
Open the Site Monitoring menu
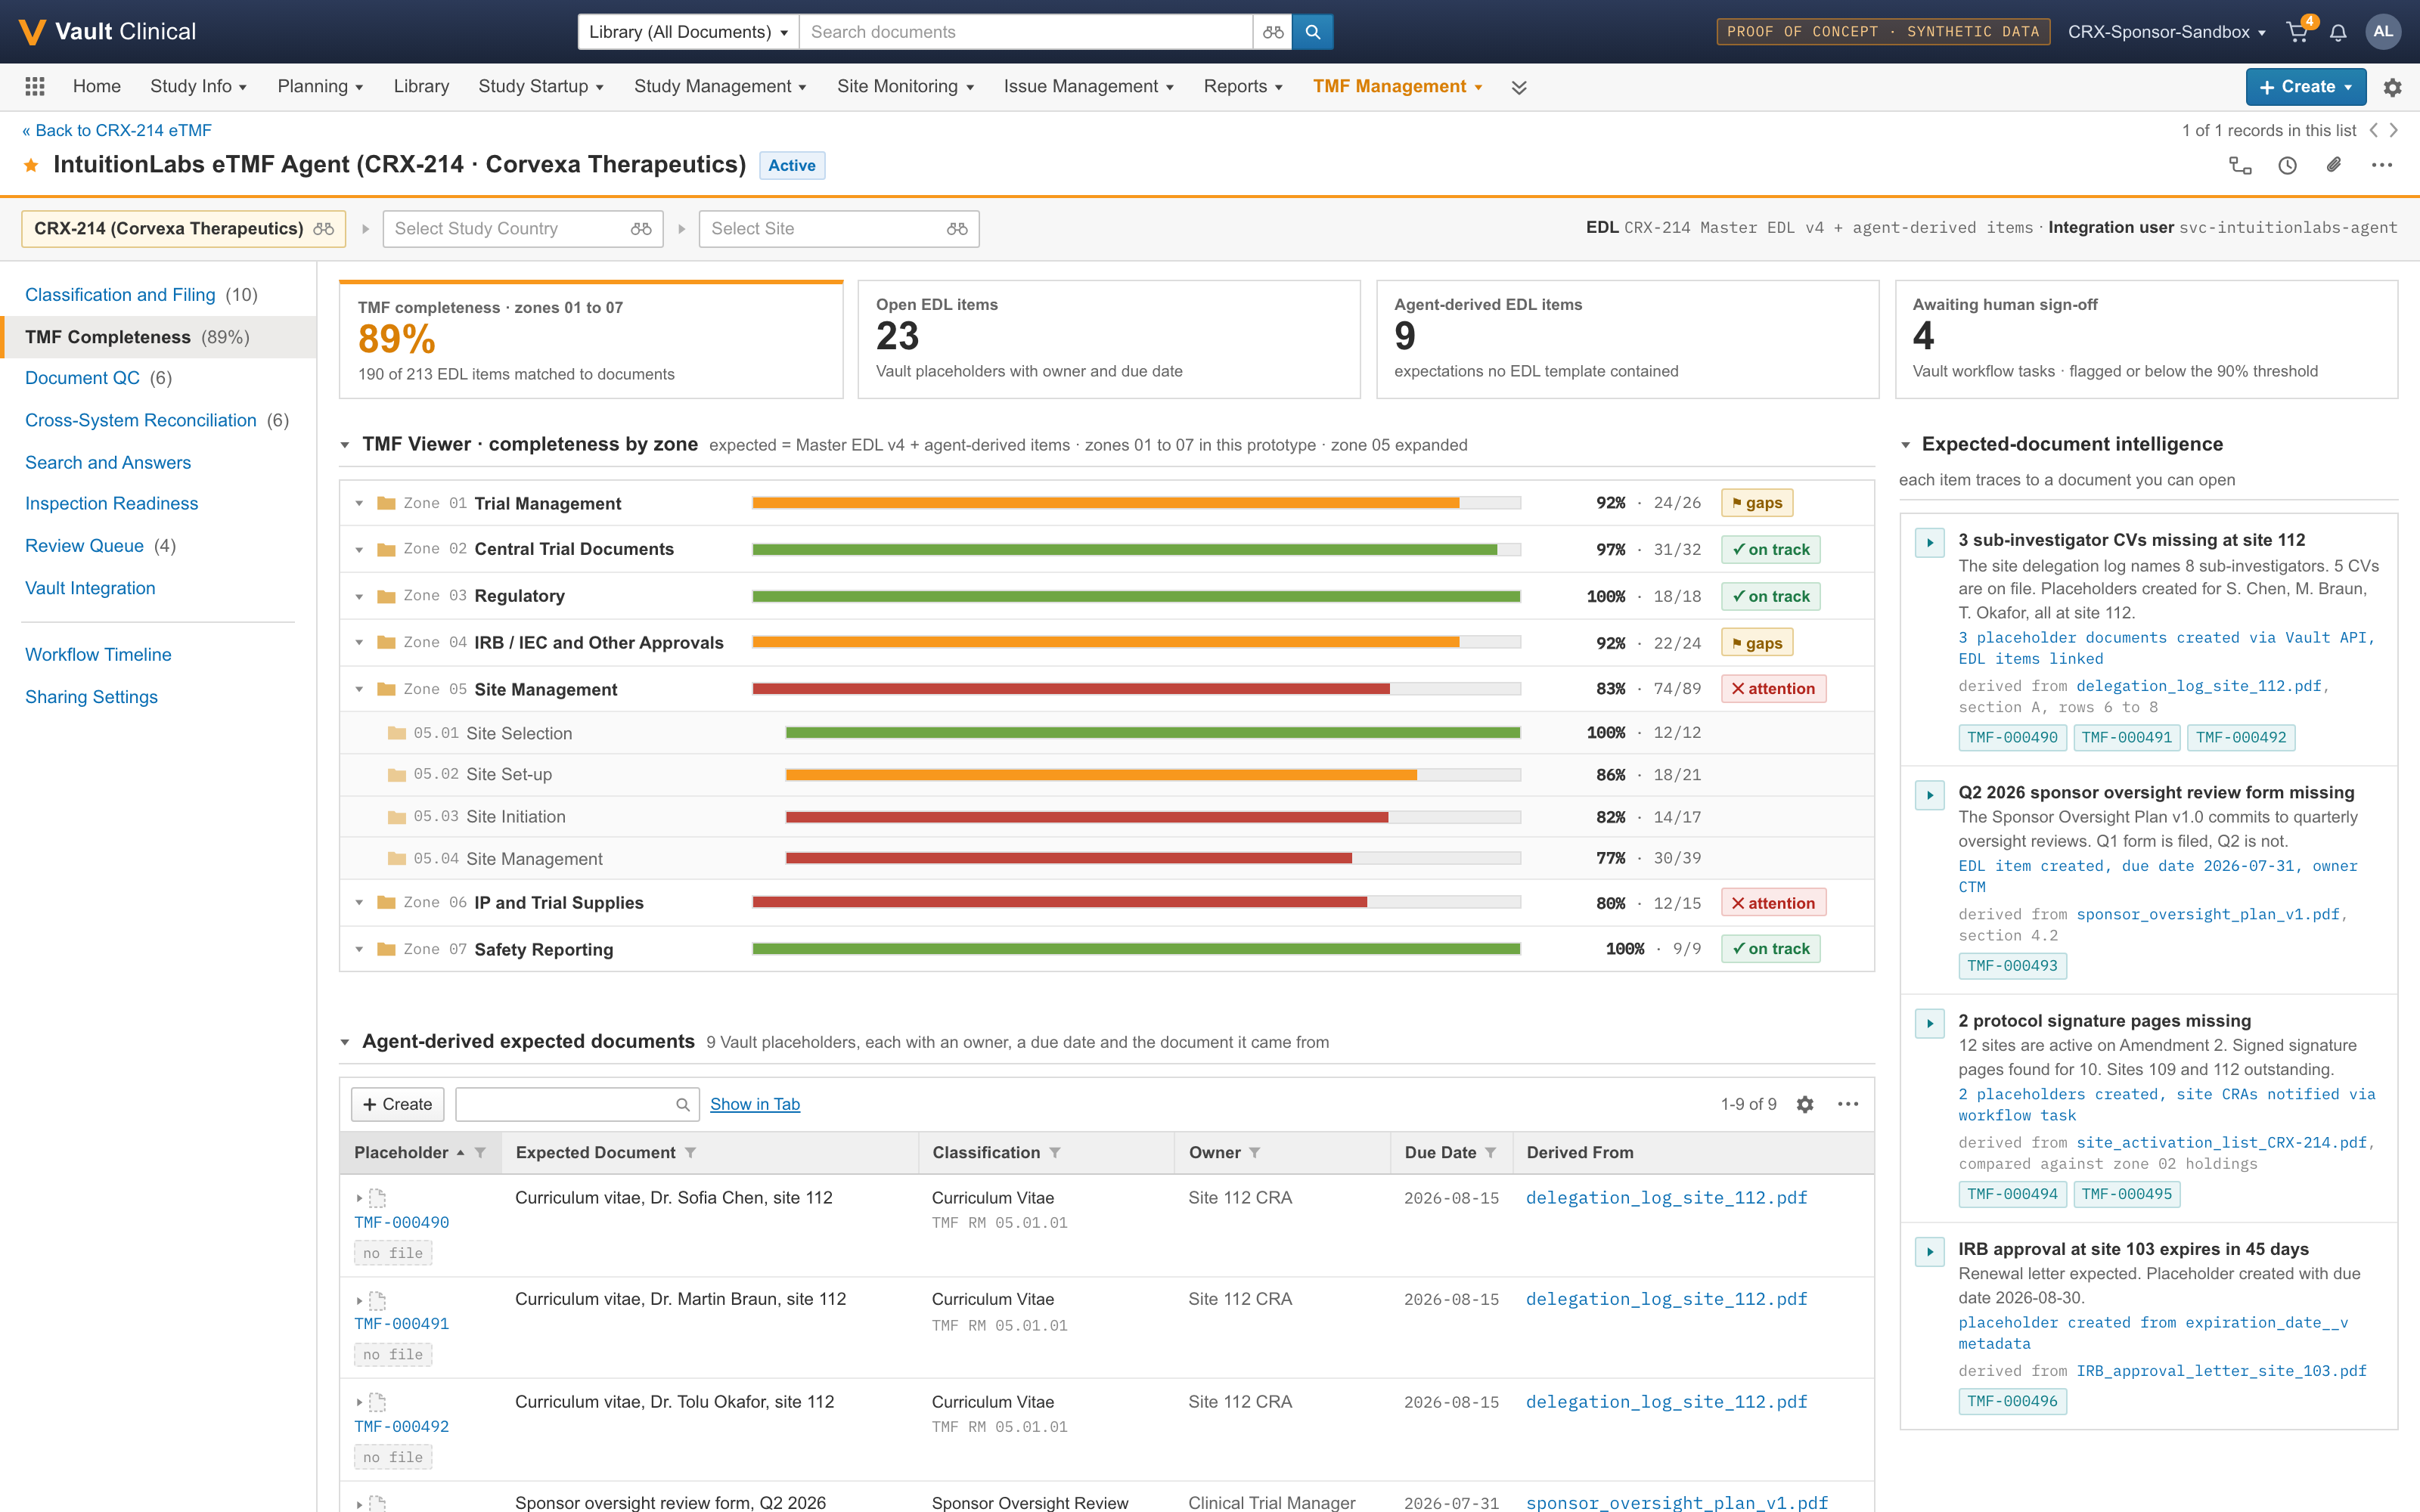click(905, 87)
